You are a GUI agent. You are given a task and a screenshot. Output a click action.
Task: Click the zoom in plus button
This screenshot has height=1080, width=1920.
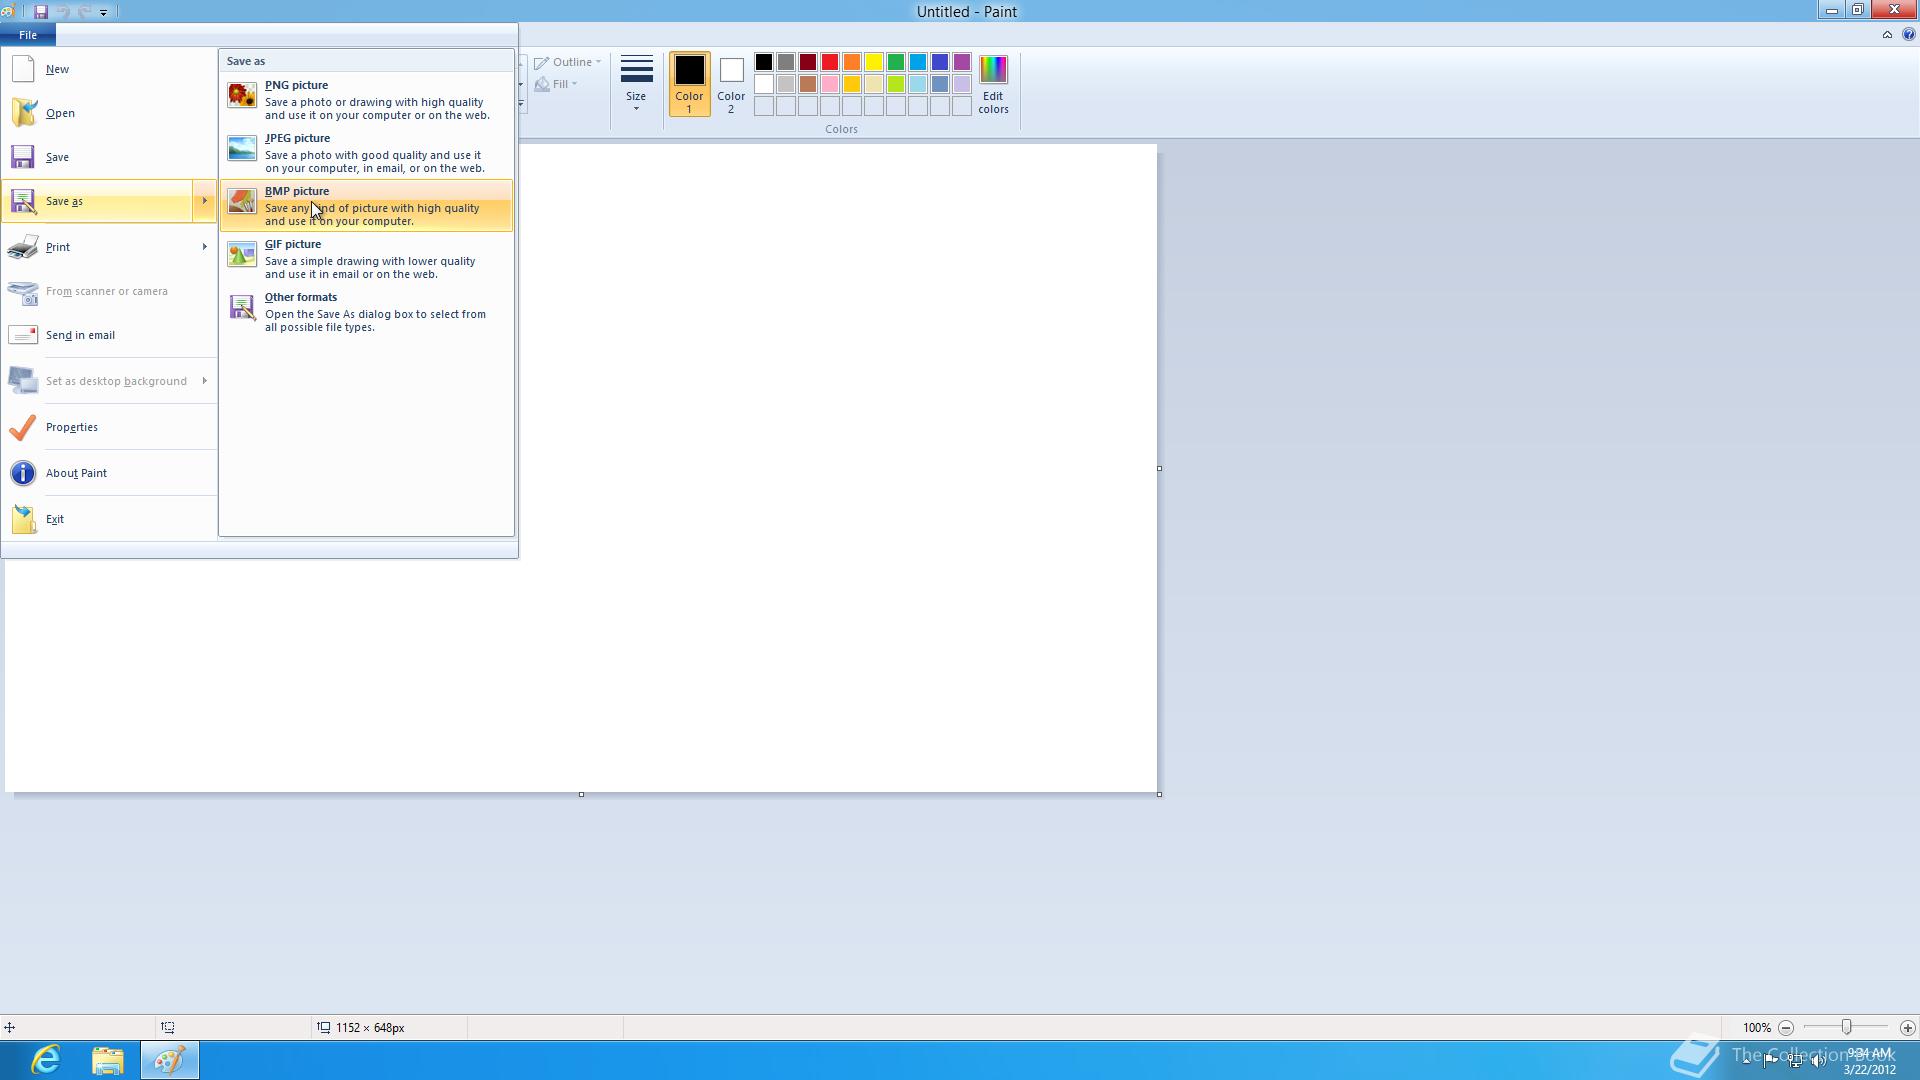pos(1907,1028)
